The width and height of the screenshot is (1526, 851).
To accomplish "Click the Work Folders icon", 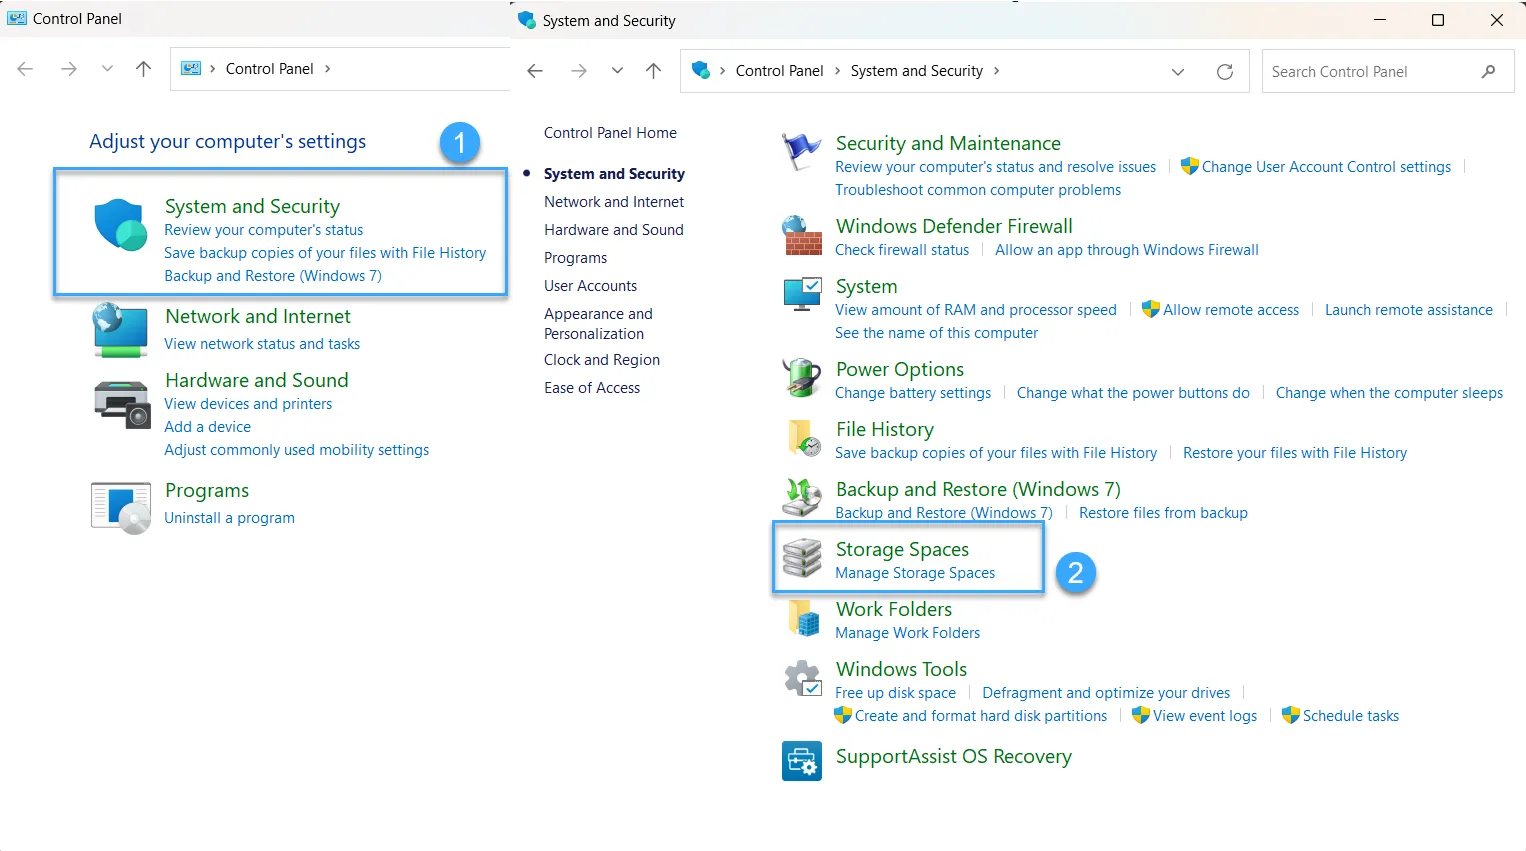I will pos(804,618).
